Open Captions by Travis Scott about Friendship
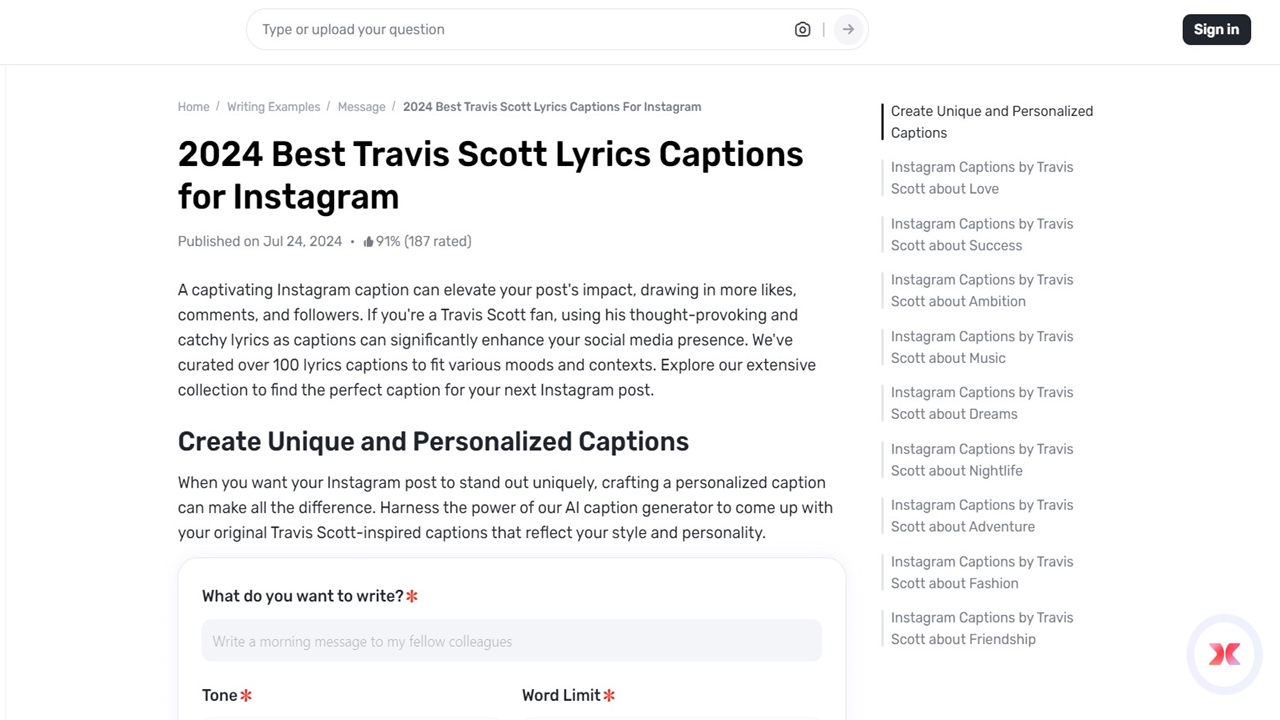1280x720 pixels. tap(981, 628)
